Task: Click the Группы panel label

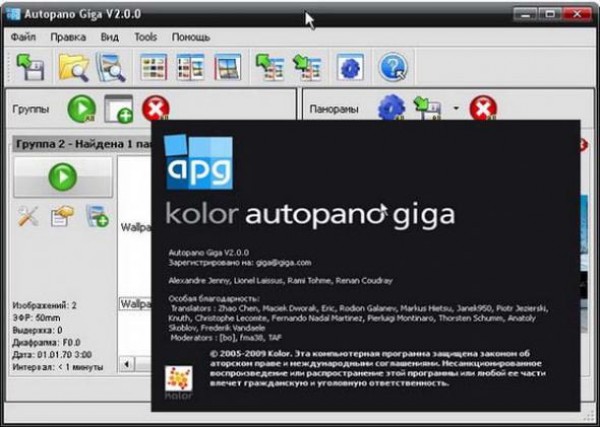Action: click(31, 109)
